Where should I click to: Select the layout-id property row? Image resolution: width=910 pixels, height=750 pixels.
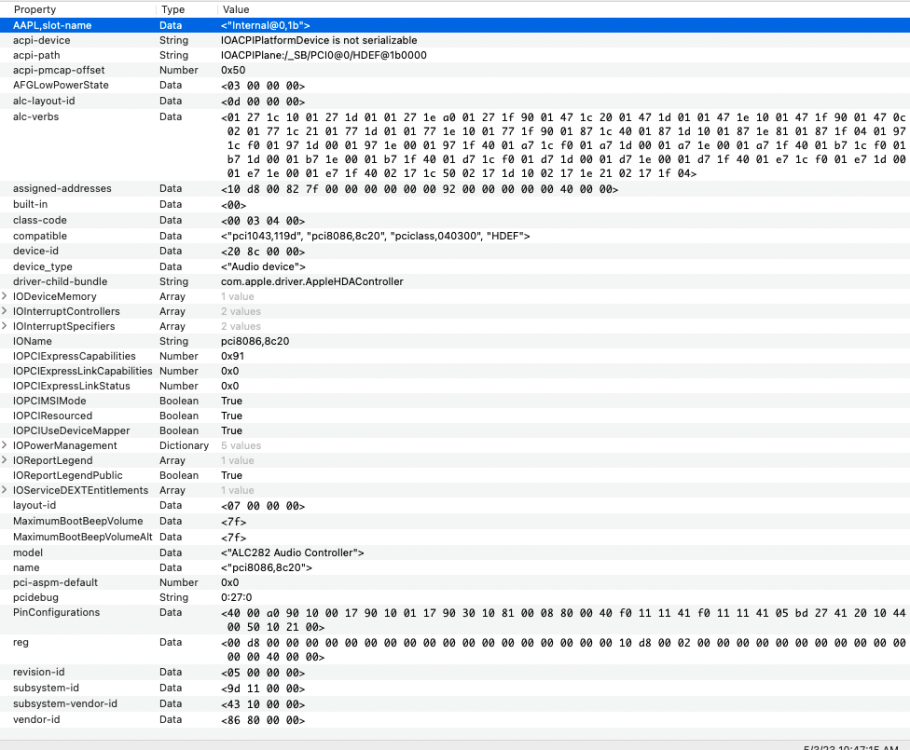pyautogui.click(x=455, y=506)
